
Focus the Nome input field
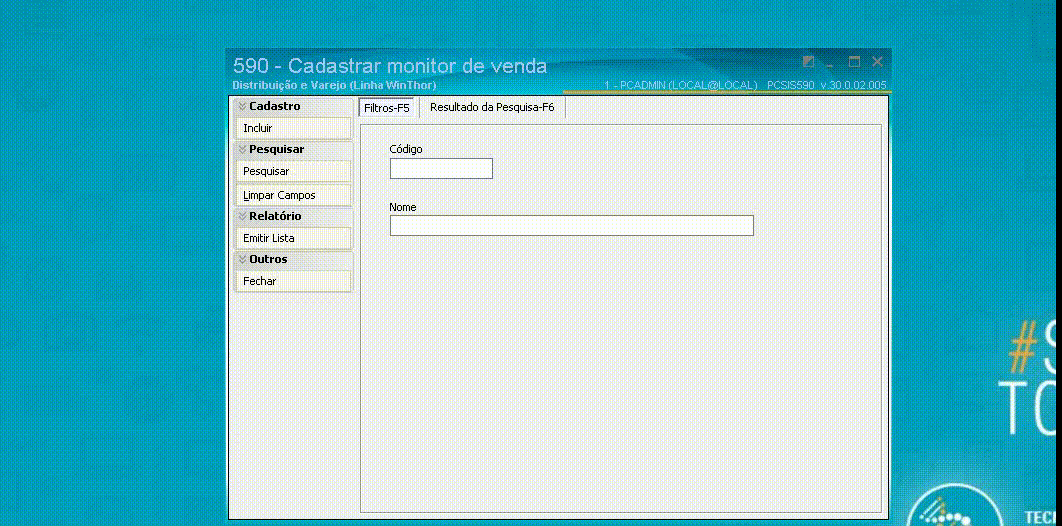click(572, 225)
